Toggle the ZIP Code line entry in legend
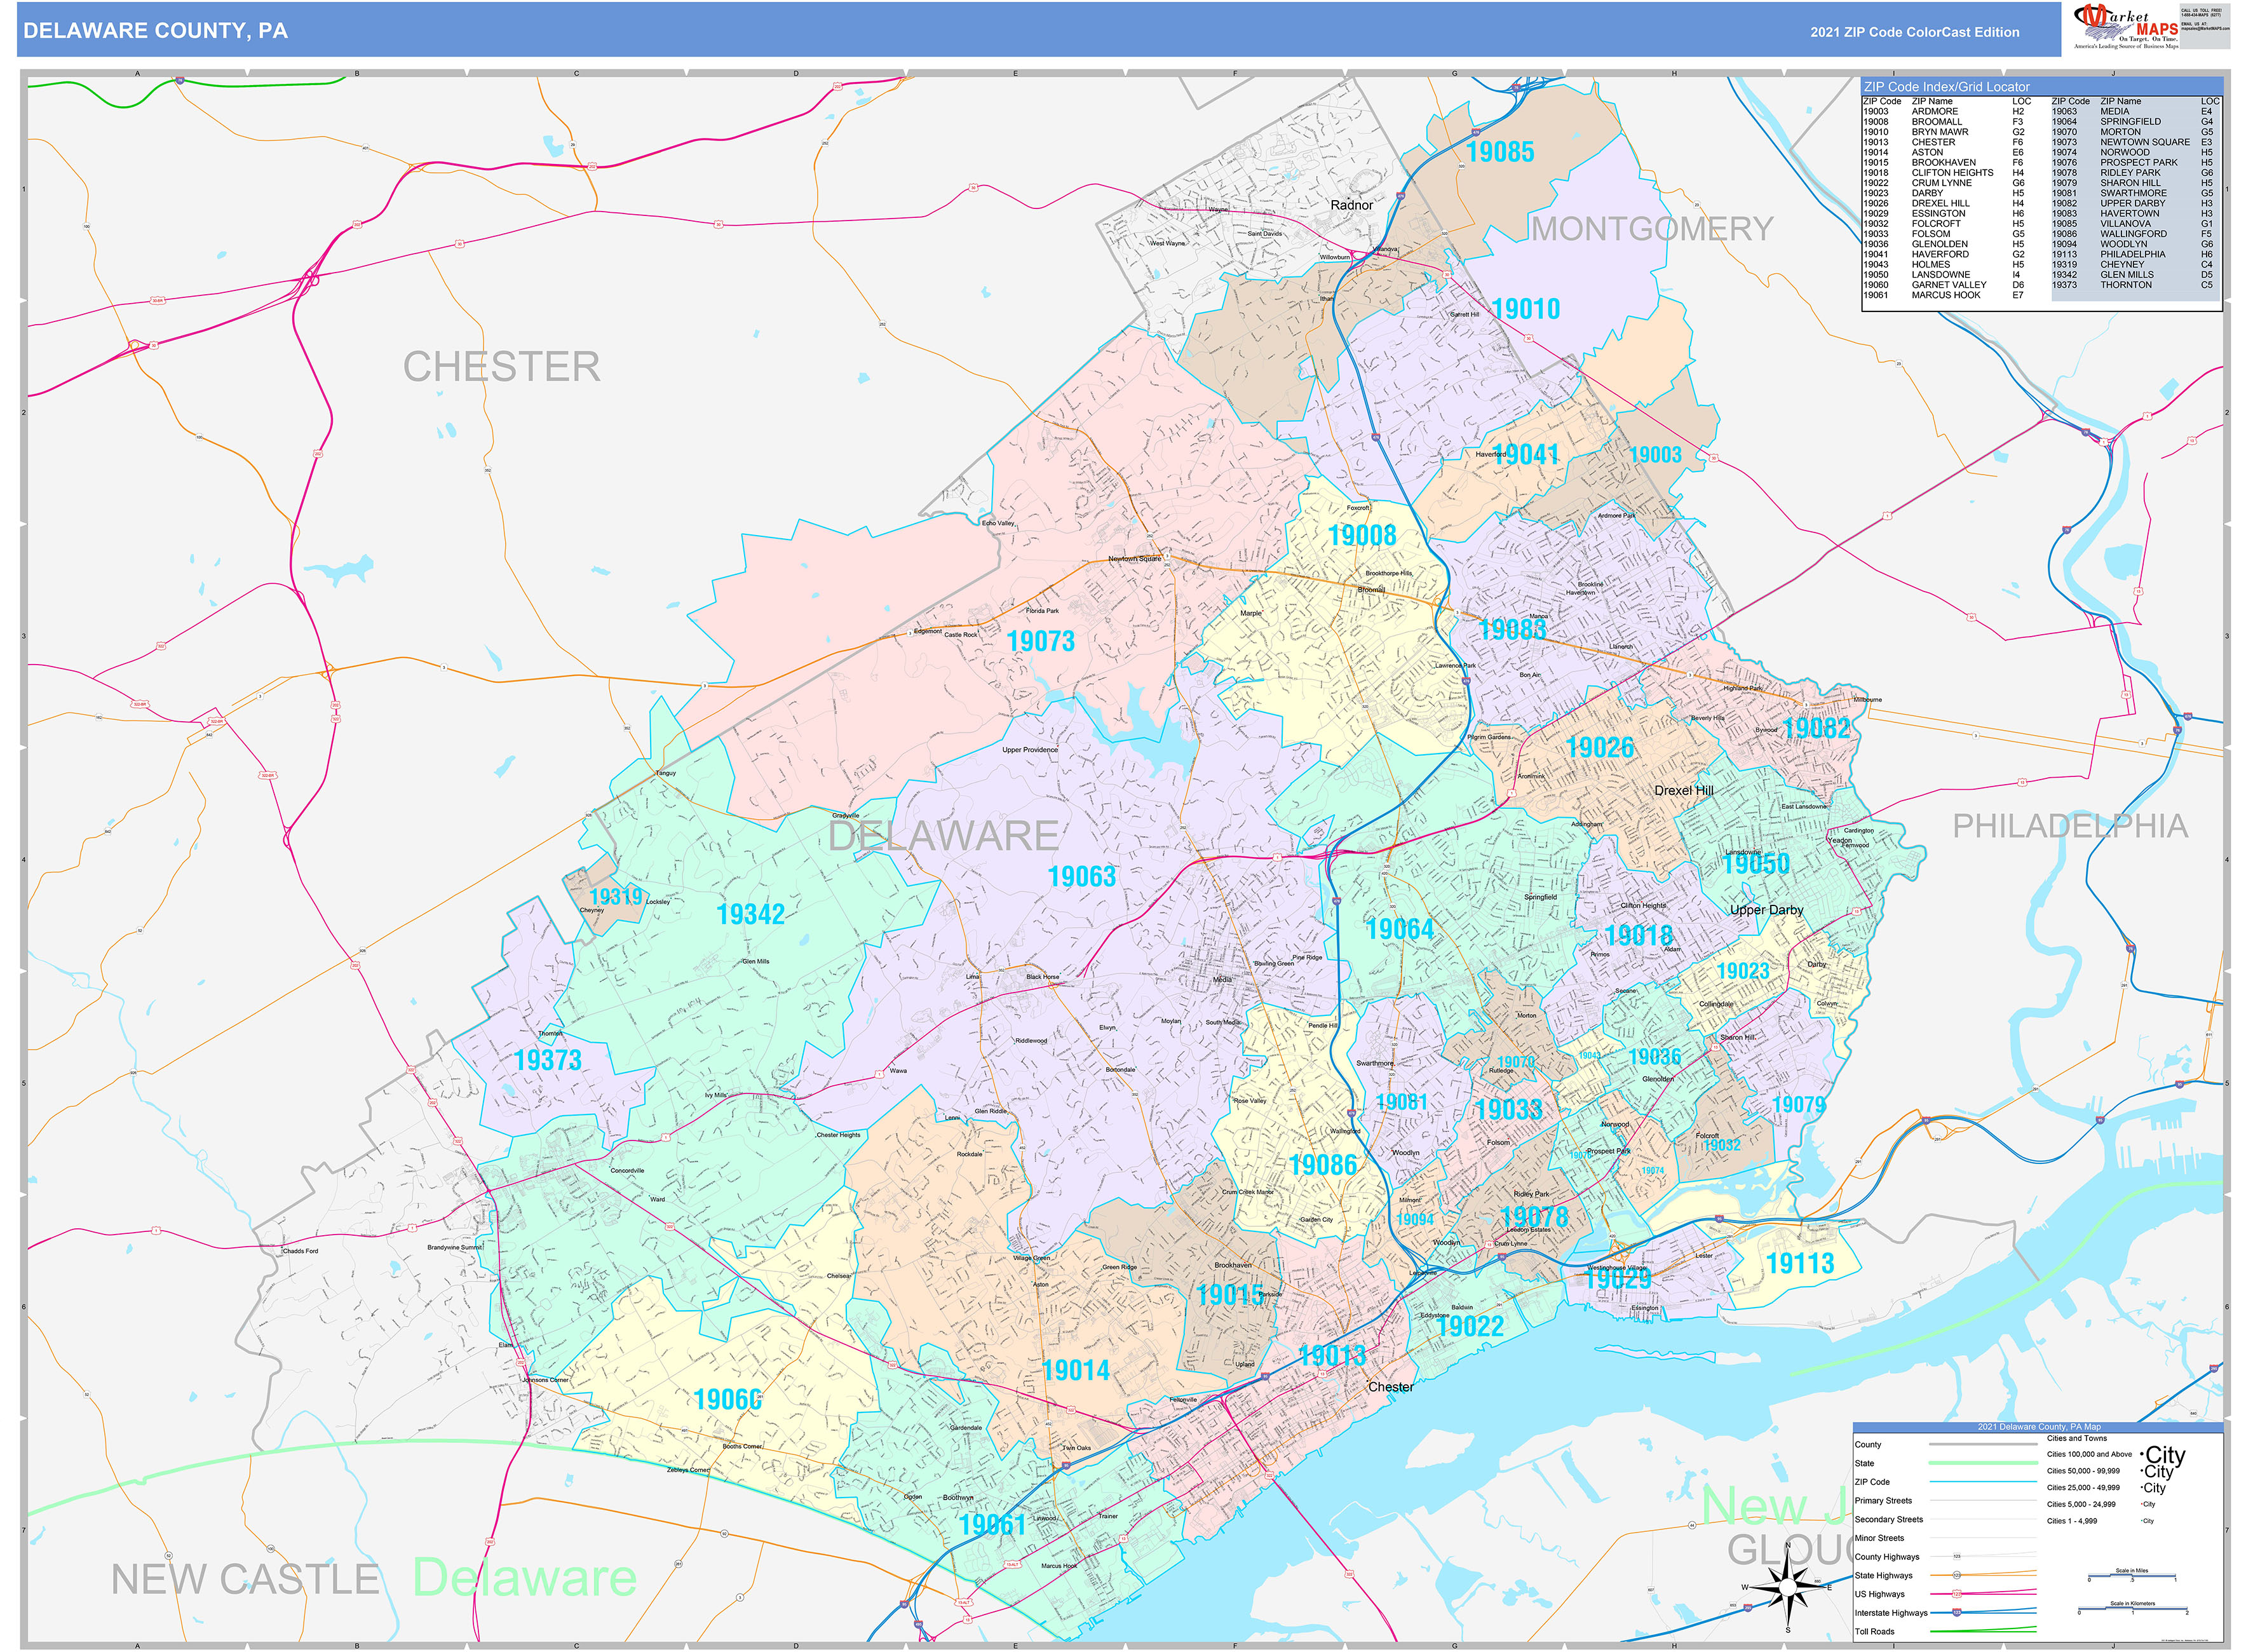 pos(1984,1482)
